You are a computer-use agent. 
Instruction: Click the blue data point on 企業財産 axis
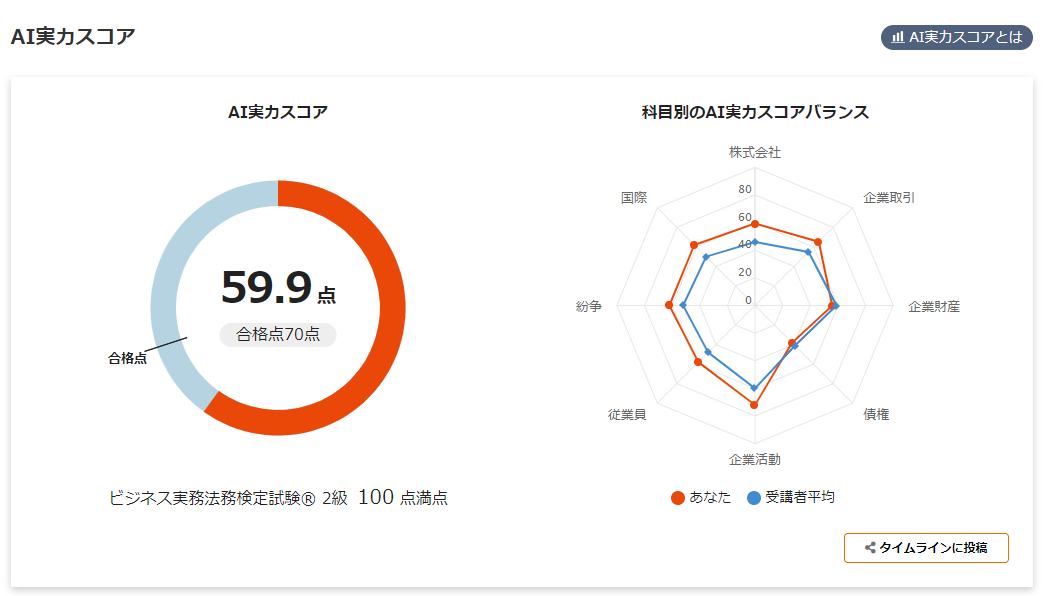837,307
